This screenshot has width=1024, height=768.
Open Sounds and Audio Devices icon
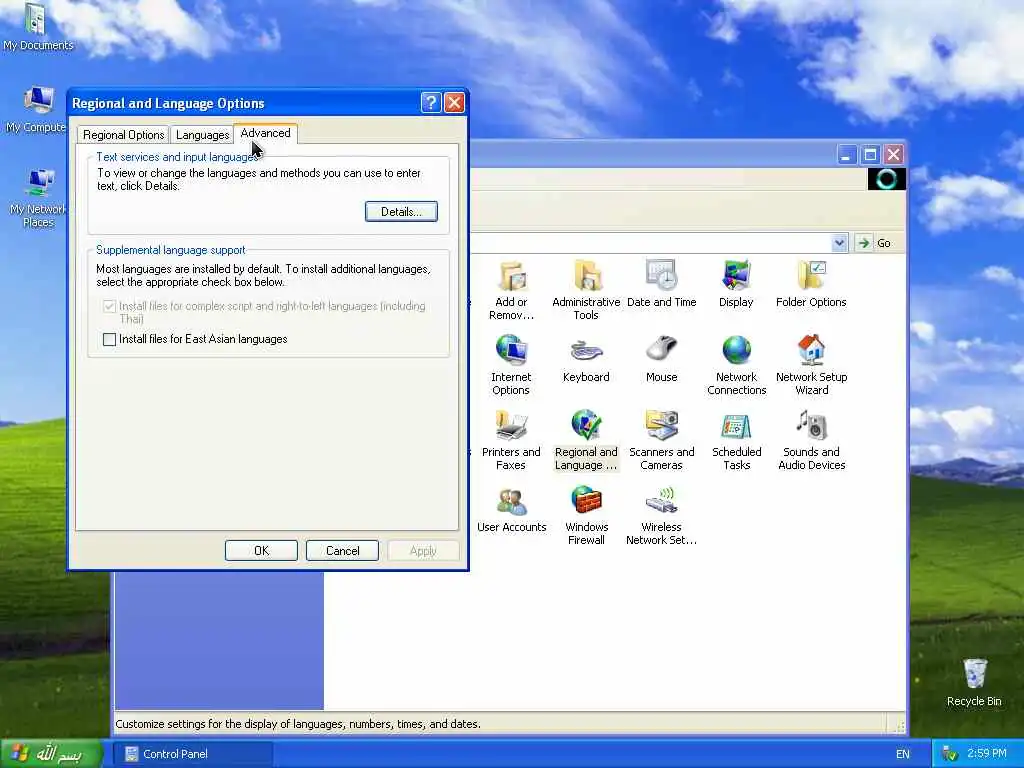pos(811,426)
